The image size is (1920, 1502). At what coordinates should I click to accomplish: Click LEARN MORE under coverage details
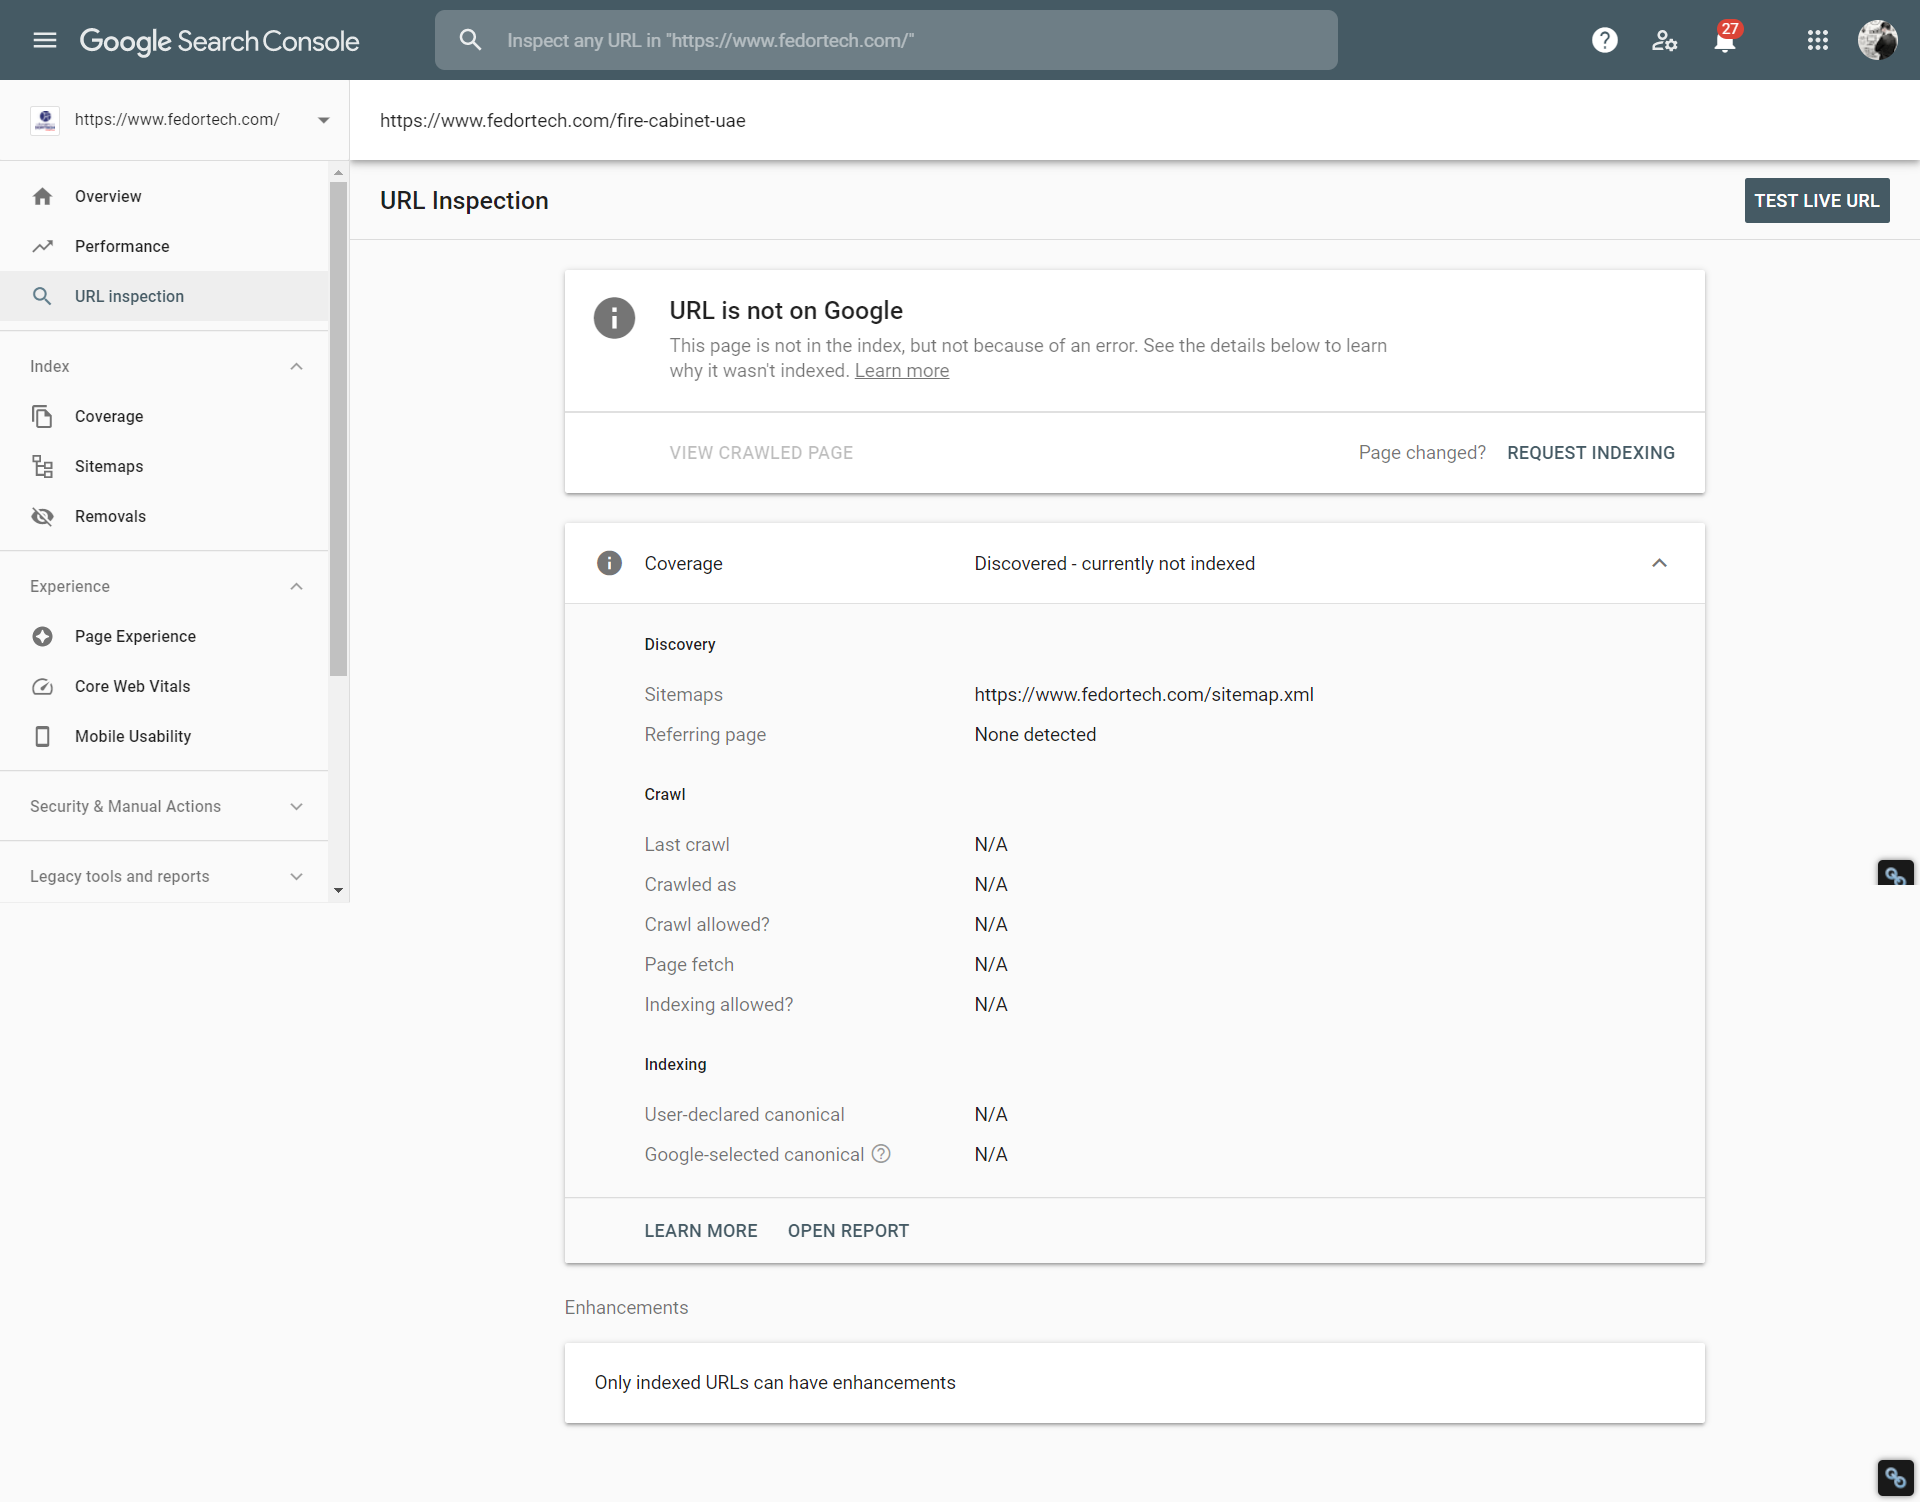[700, 1230]
